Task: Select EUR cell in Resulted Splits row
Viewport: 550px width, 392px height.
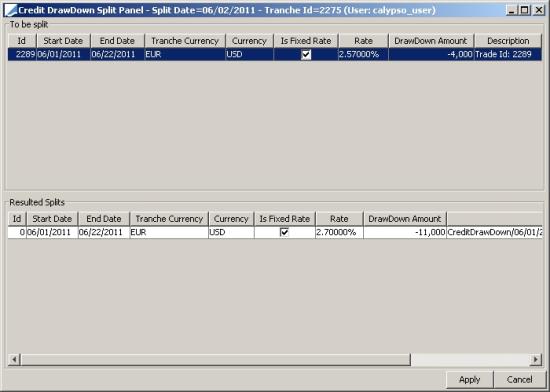Action: tap(169, 232)
